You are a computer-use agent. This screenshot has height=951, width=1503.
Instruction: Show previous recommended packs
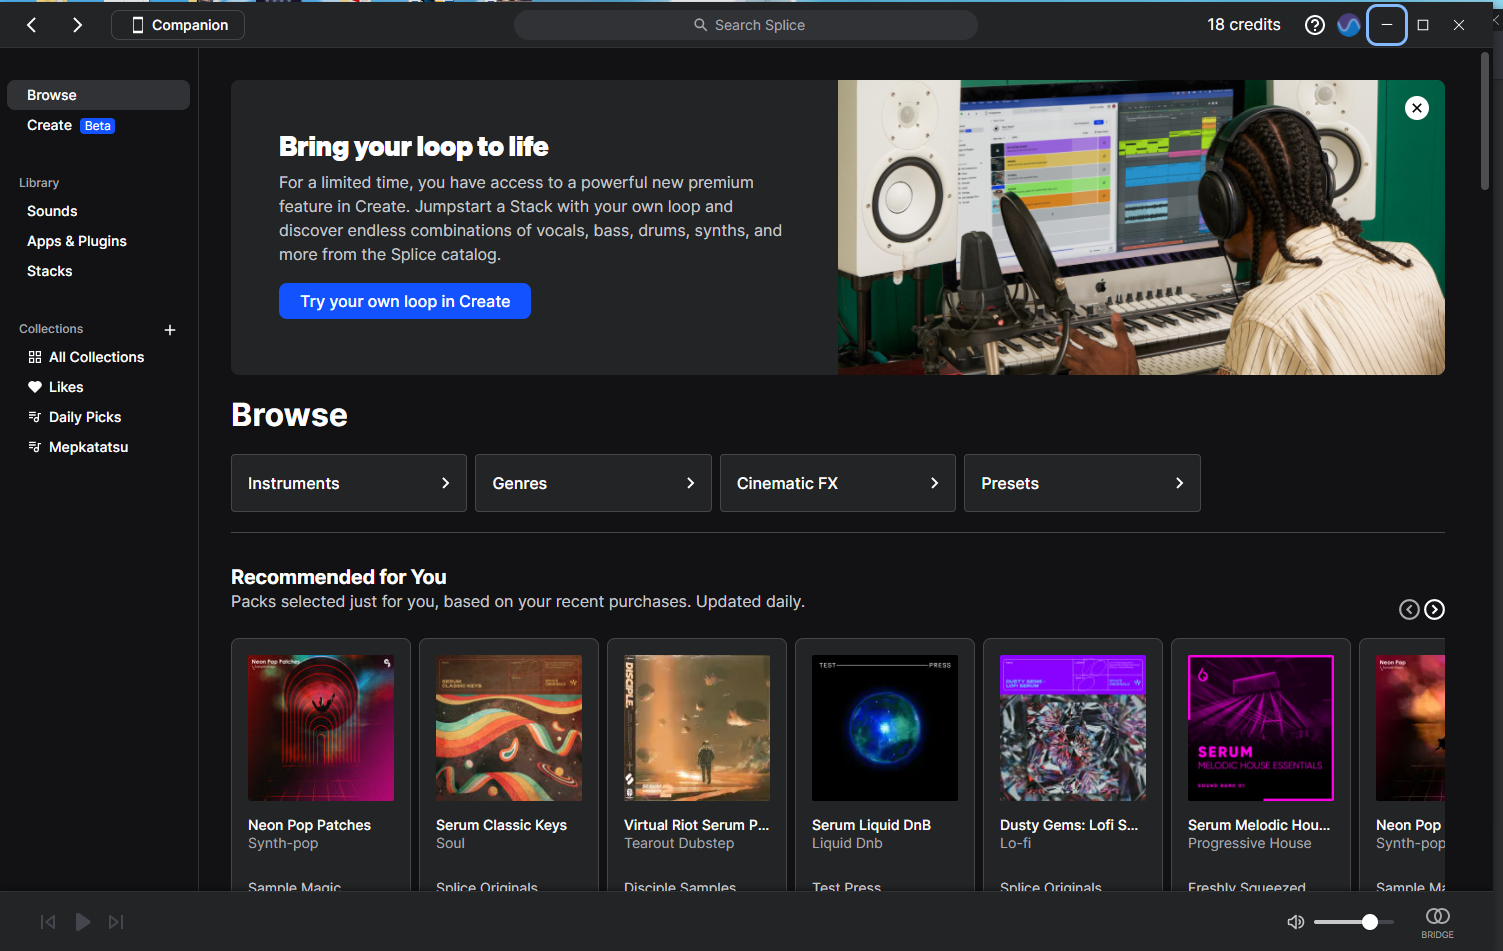point(1409,609)
